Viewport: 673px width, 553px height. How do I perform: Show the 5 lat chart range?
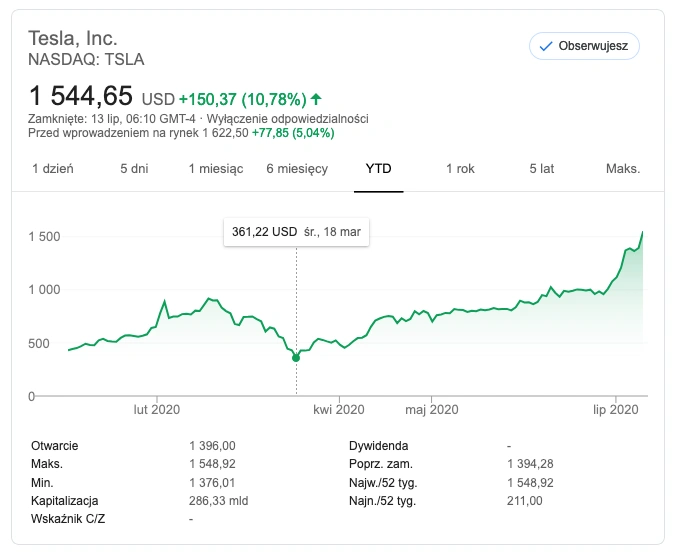coord(542,169)
